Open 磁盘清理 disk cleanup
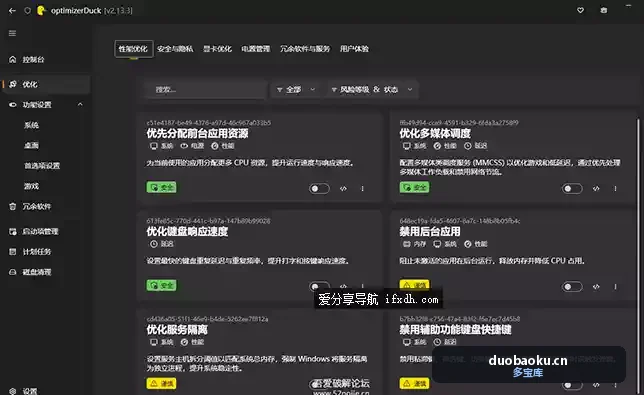Screen dimensions: 644x395 tap(45, 272)
